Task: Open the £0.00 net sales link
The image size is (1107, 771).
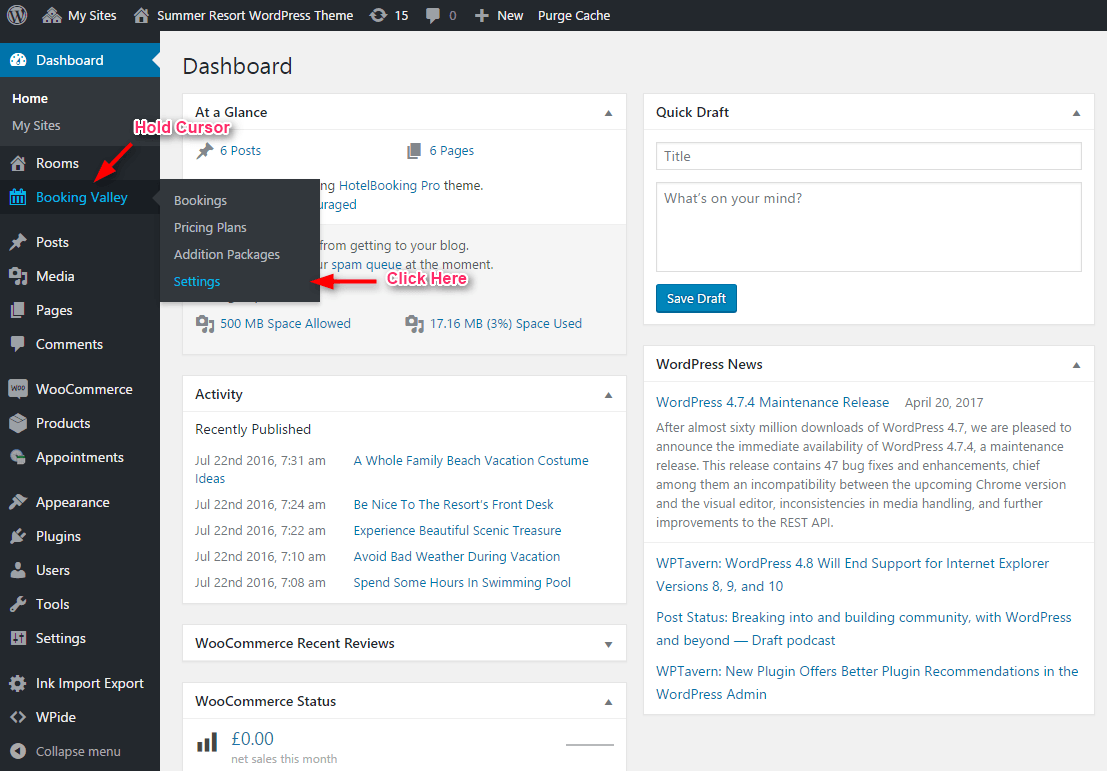Action: [252, 739]
